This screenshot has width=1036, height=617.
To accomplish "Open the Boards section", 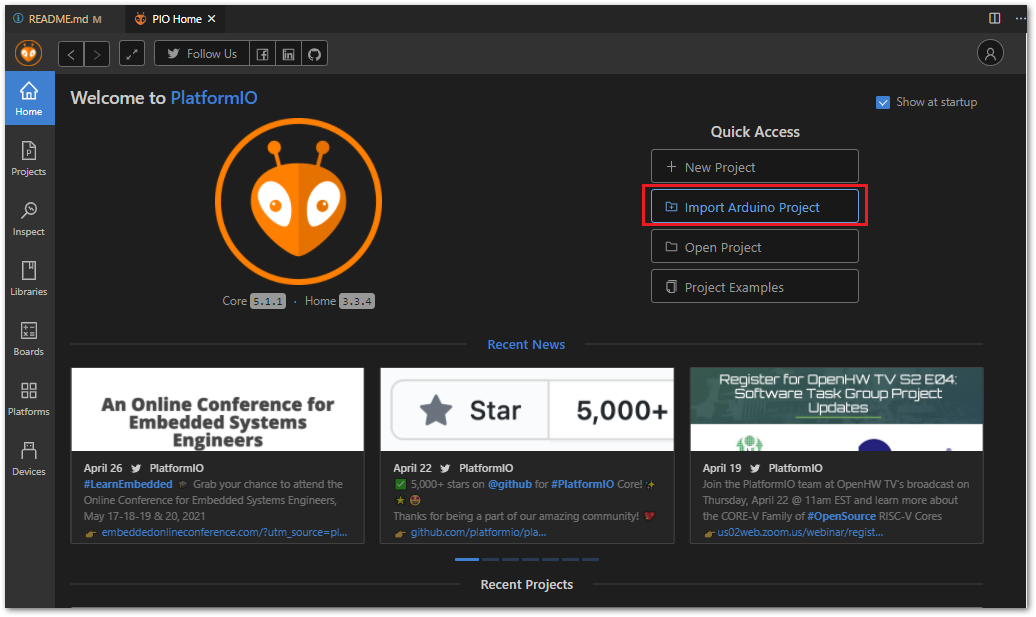I will 28,338.
